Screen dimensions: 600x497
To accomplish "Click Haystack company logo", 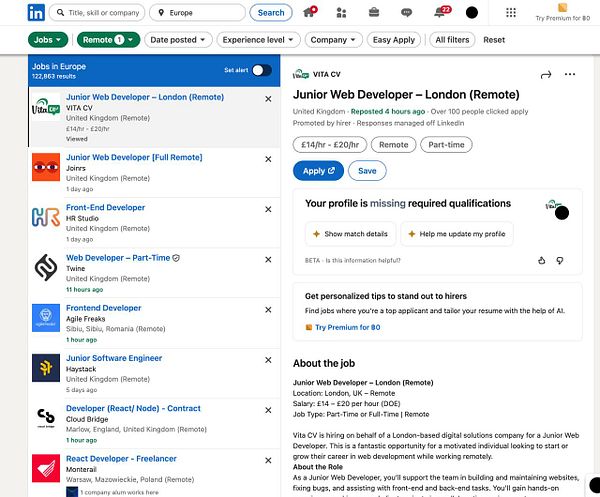I will (46, 368).
